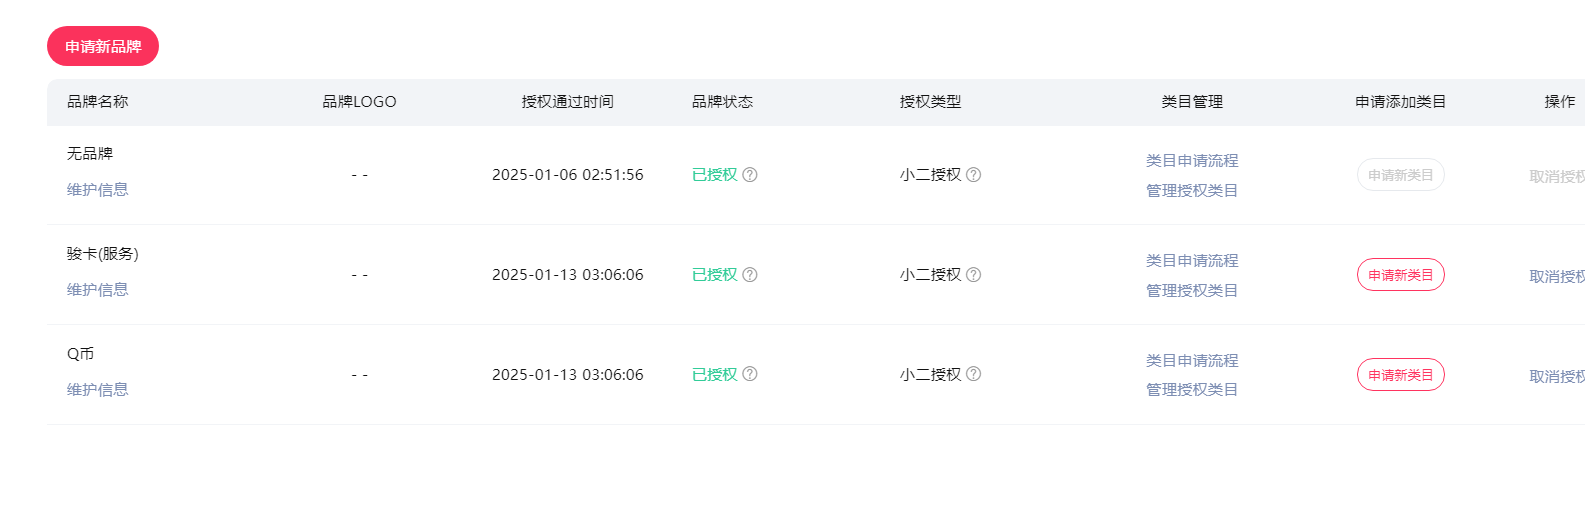Open 维护信息 for 骏卡(服务)

pos(98,289)
